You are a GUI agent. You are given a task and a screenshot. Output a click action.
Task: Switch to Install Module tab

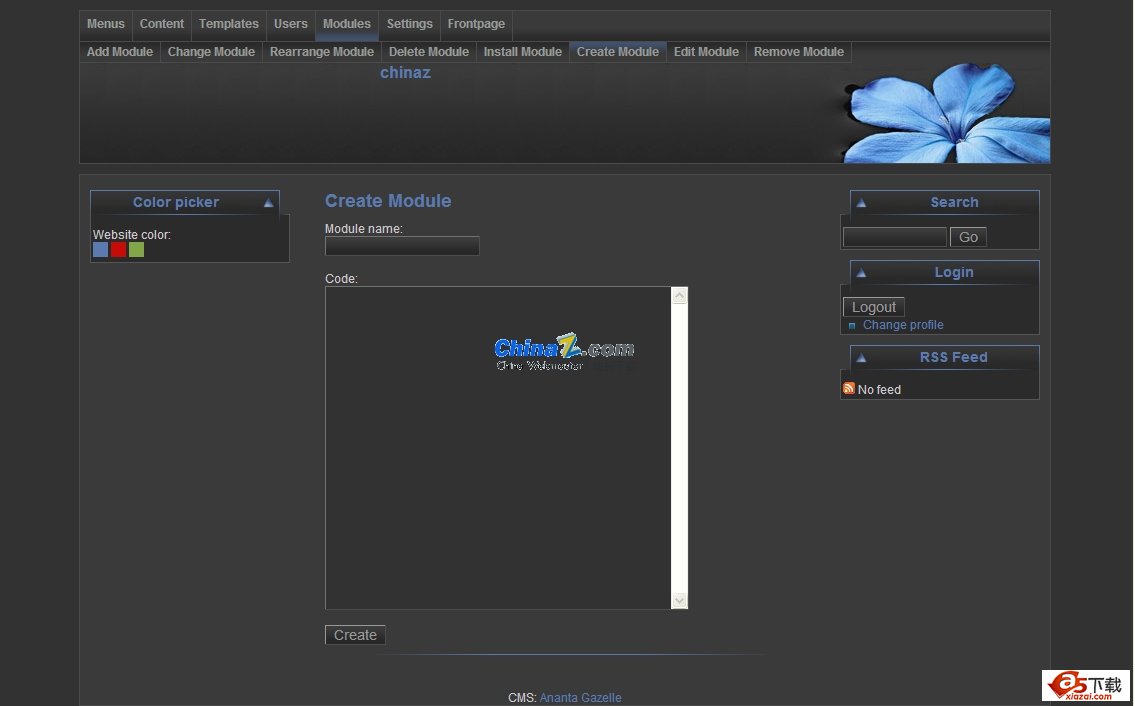(x=523, y=52)
